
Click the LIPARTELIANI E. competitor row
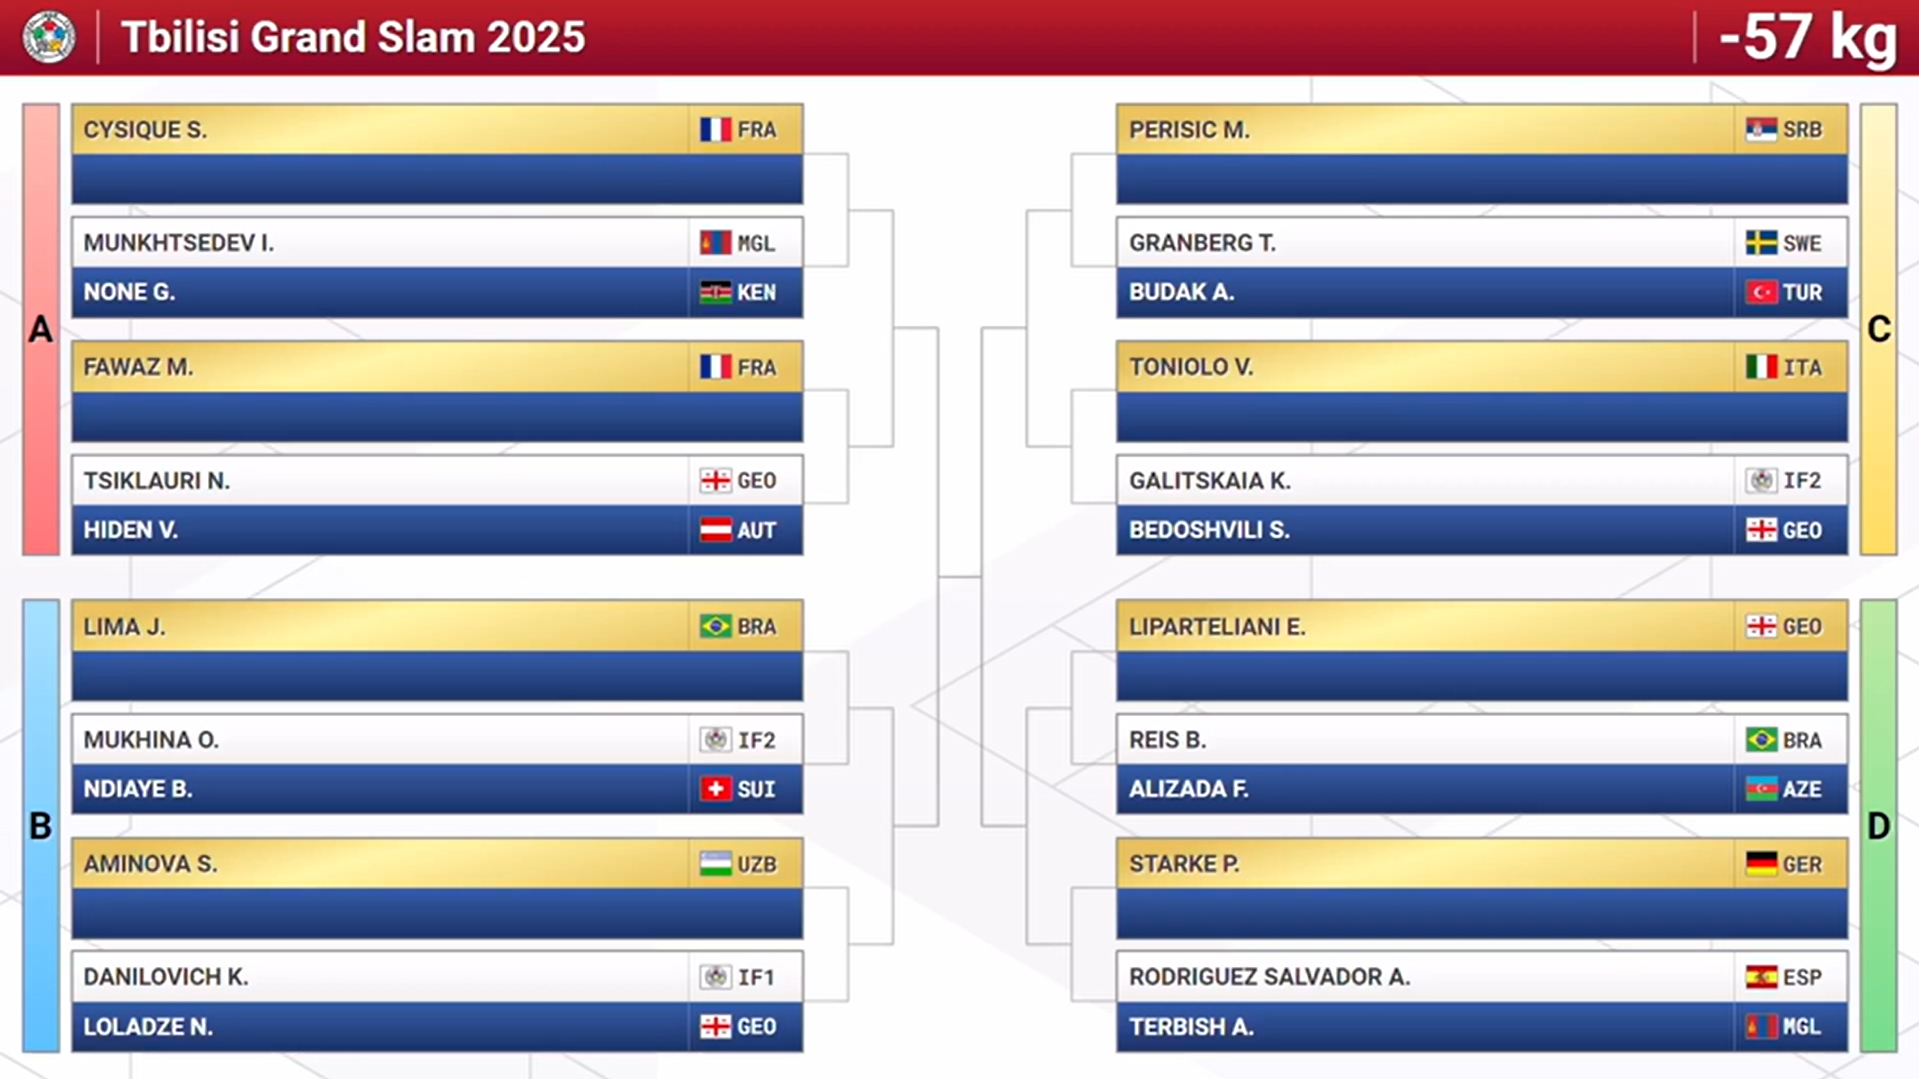[1482, 627]
